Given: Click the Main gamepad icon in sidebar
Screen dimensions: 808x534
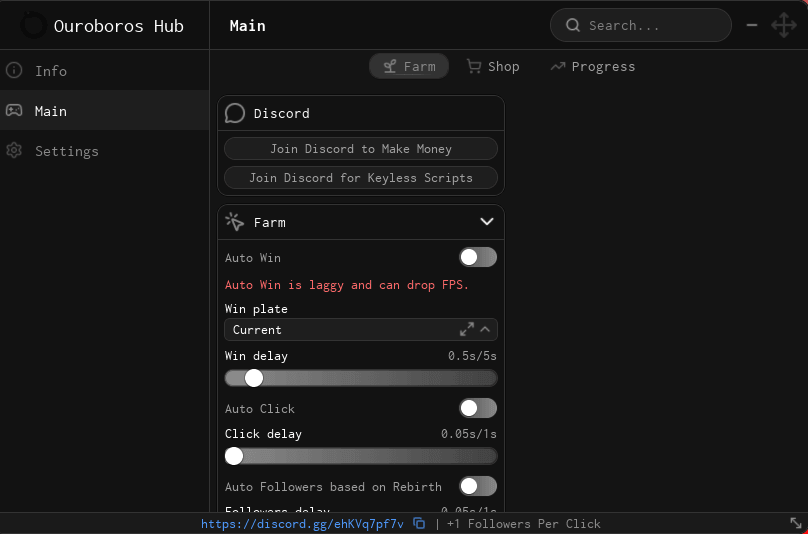Looking at the screenshot, I should [x=14, y=110].
